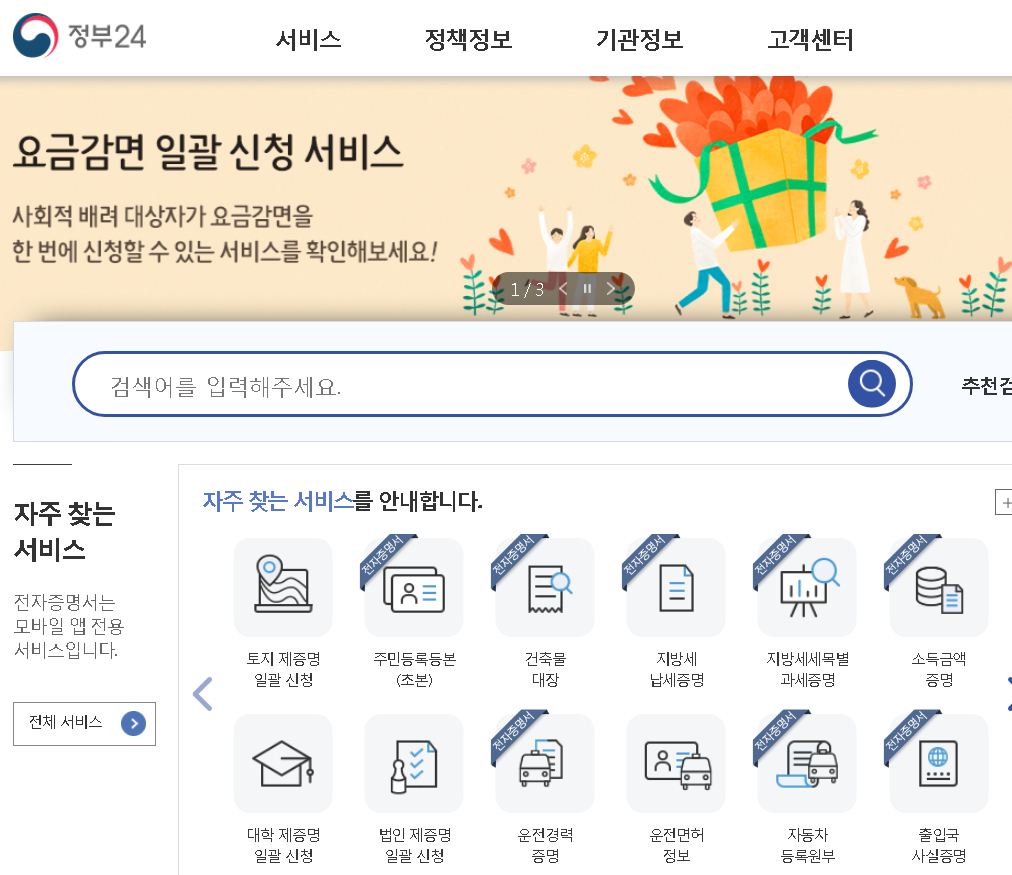The width and height of the screenshot is (1012, 875).
Task: Open the 서비스 menu
Action: click(x=310, y=39)
